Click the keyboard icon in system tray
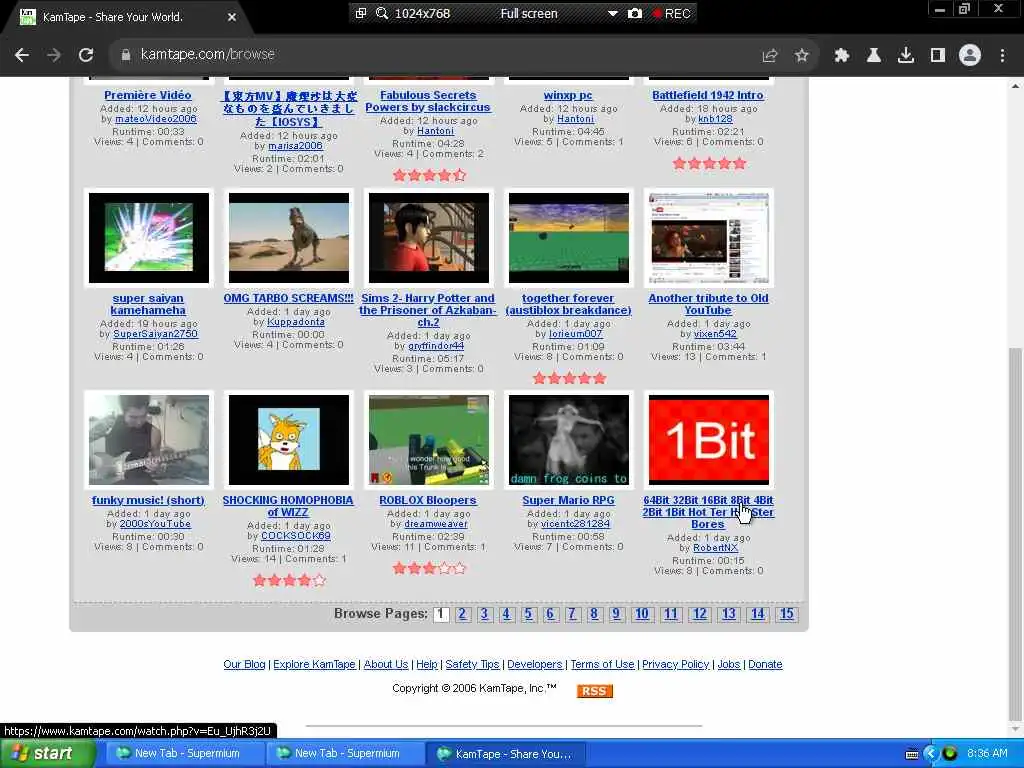The height and width of the screenshot is (768, 1024). 912,754
